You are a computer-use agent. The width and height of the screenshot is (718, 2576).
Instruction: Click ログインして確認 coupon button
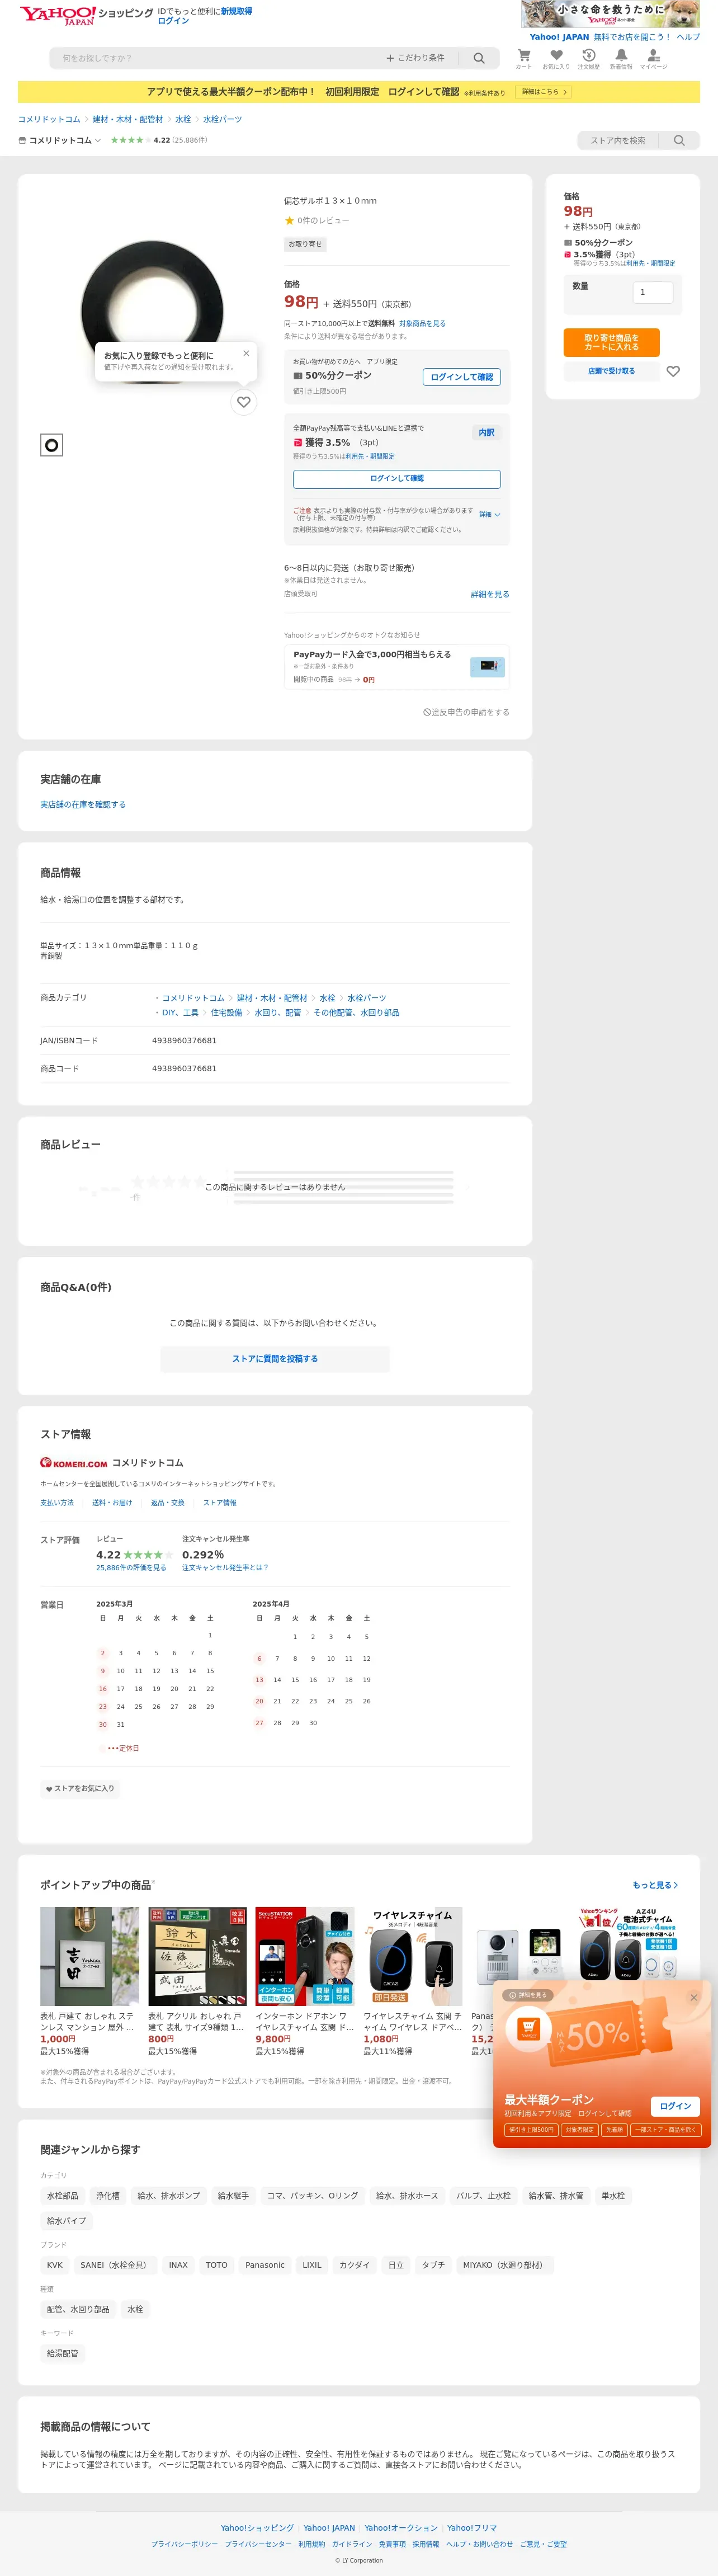pyautogui.click(x=462, y=377)
